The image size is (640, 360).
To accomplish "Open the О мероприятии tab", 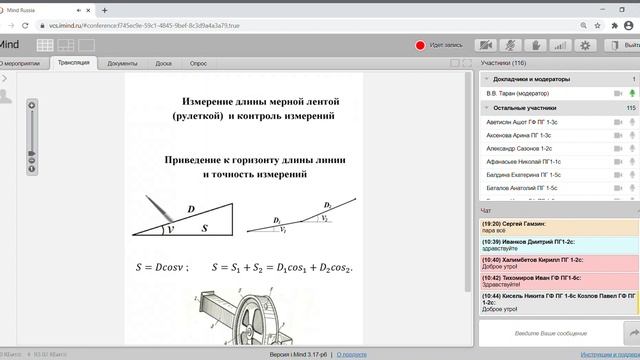I will pos(20,63).
